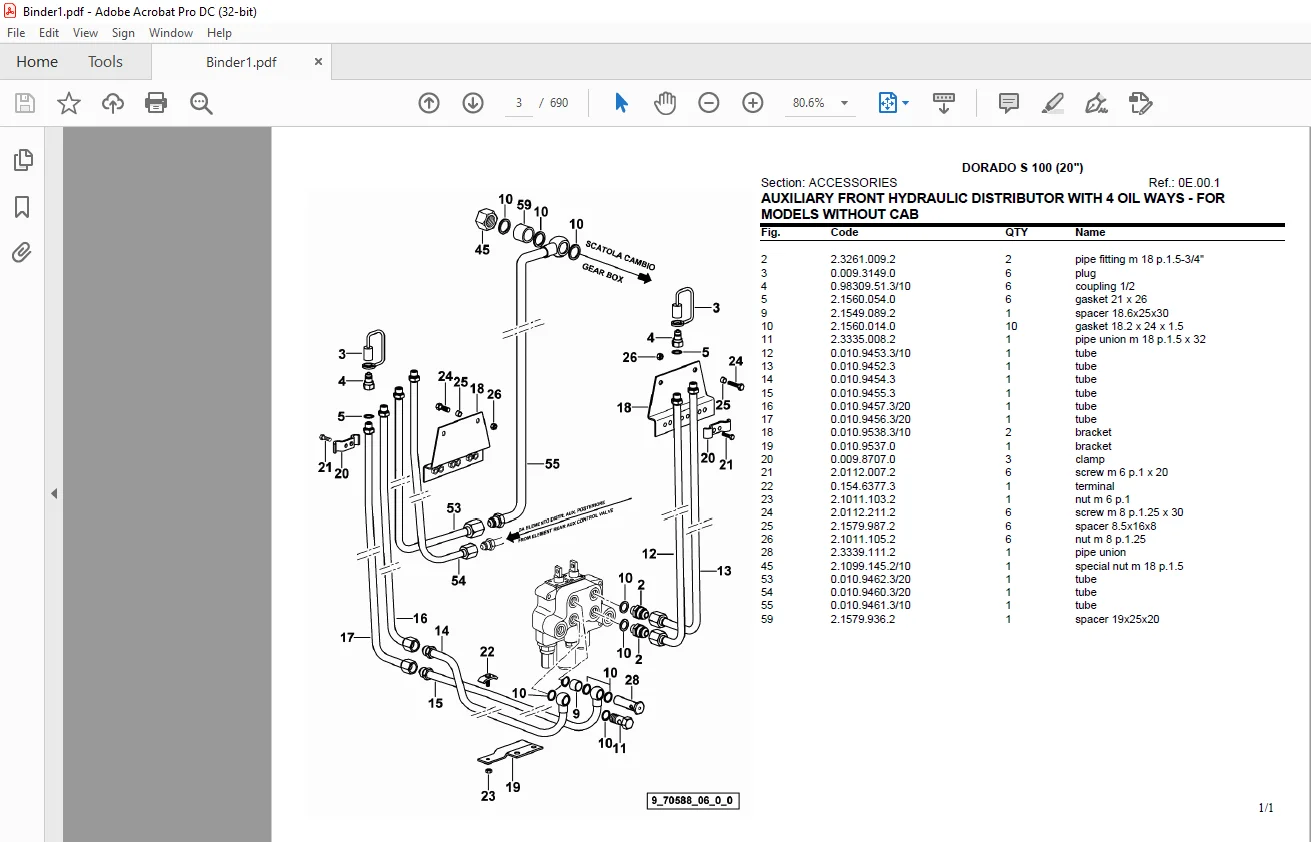1311x842 pixels.
Task: Click the page number input field
Action: [519, 103]
